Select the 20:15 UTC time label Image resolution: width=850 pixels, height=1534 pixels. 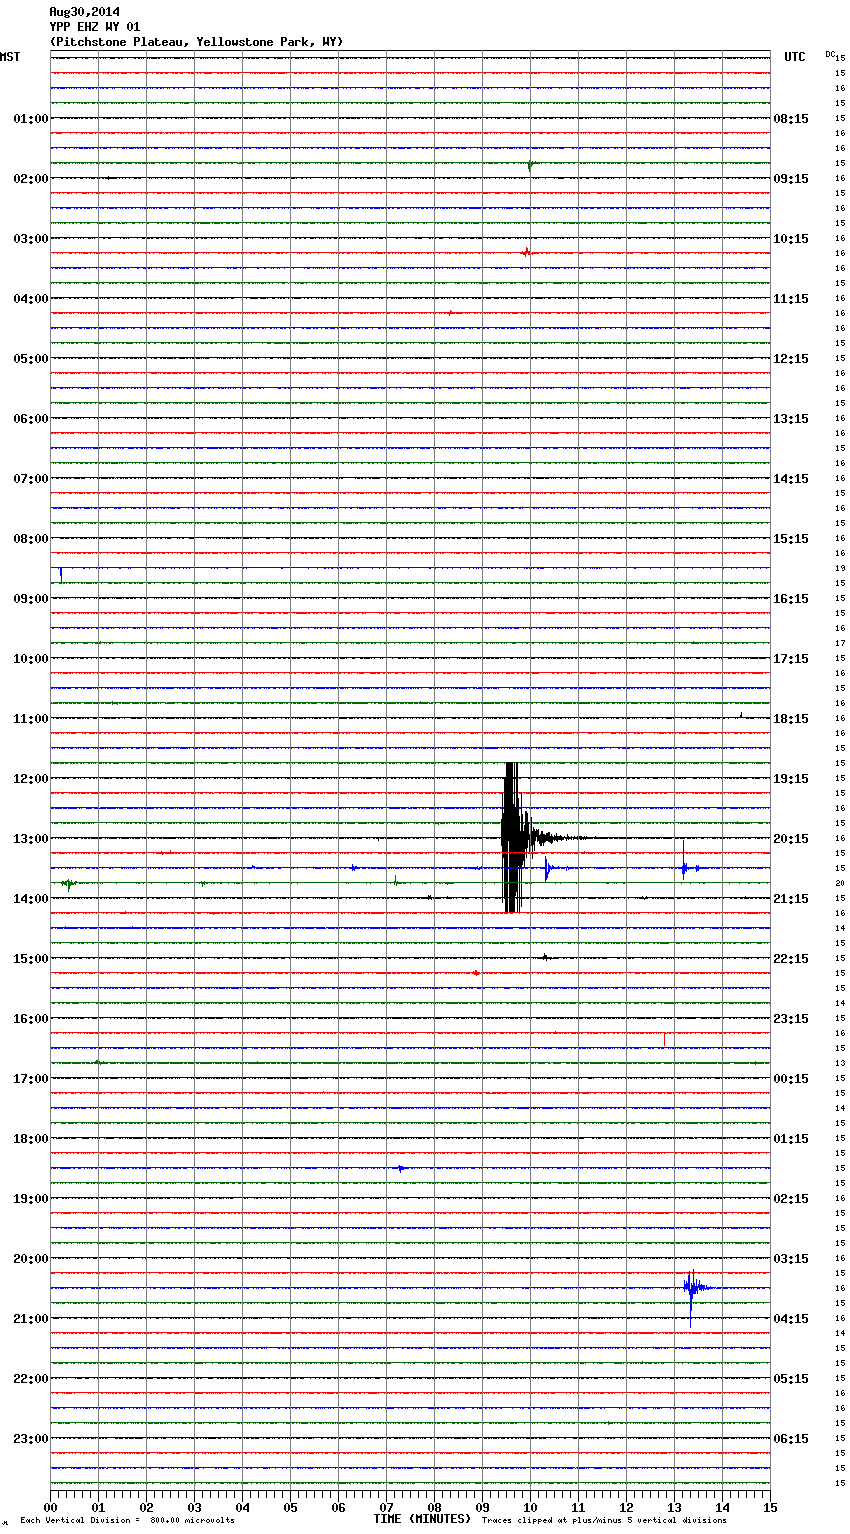(x=791, y=839)
